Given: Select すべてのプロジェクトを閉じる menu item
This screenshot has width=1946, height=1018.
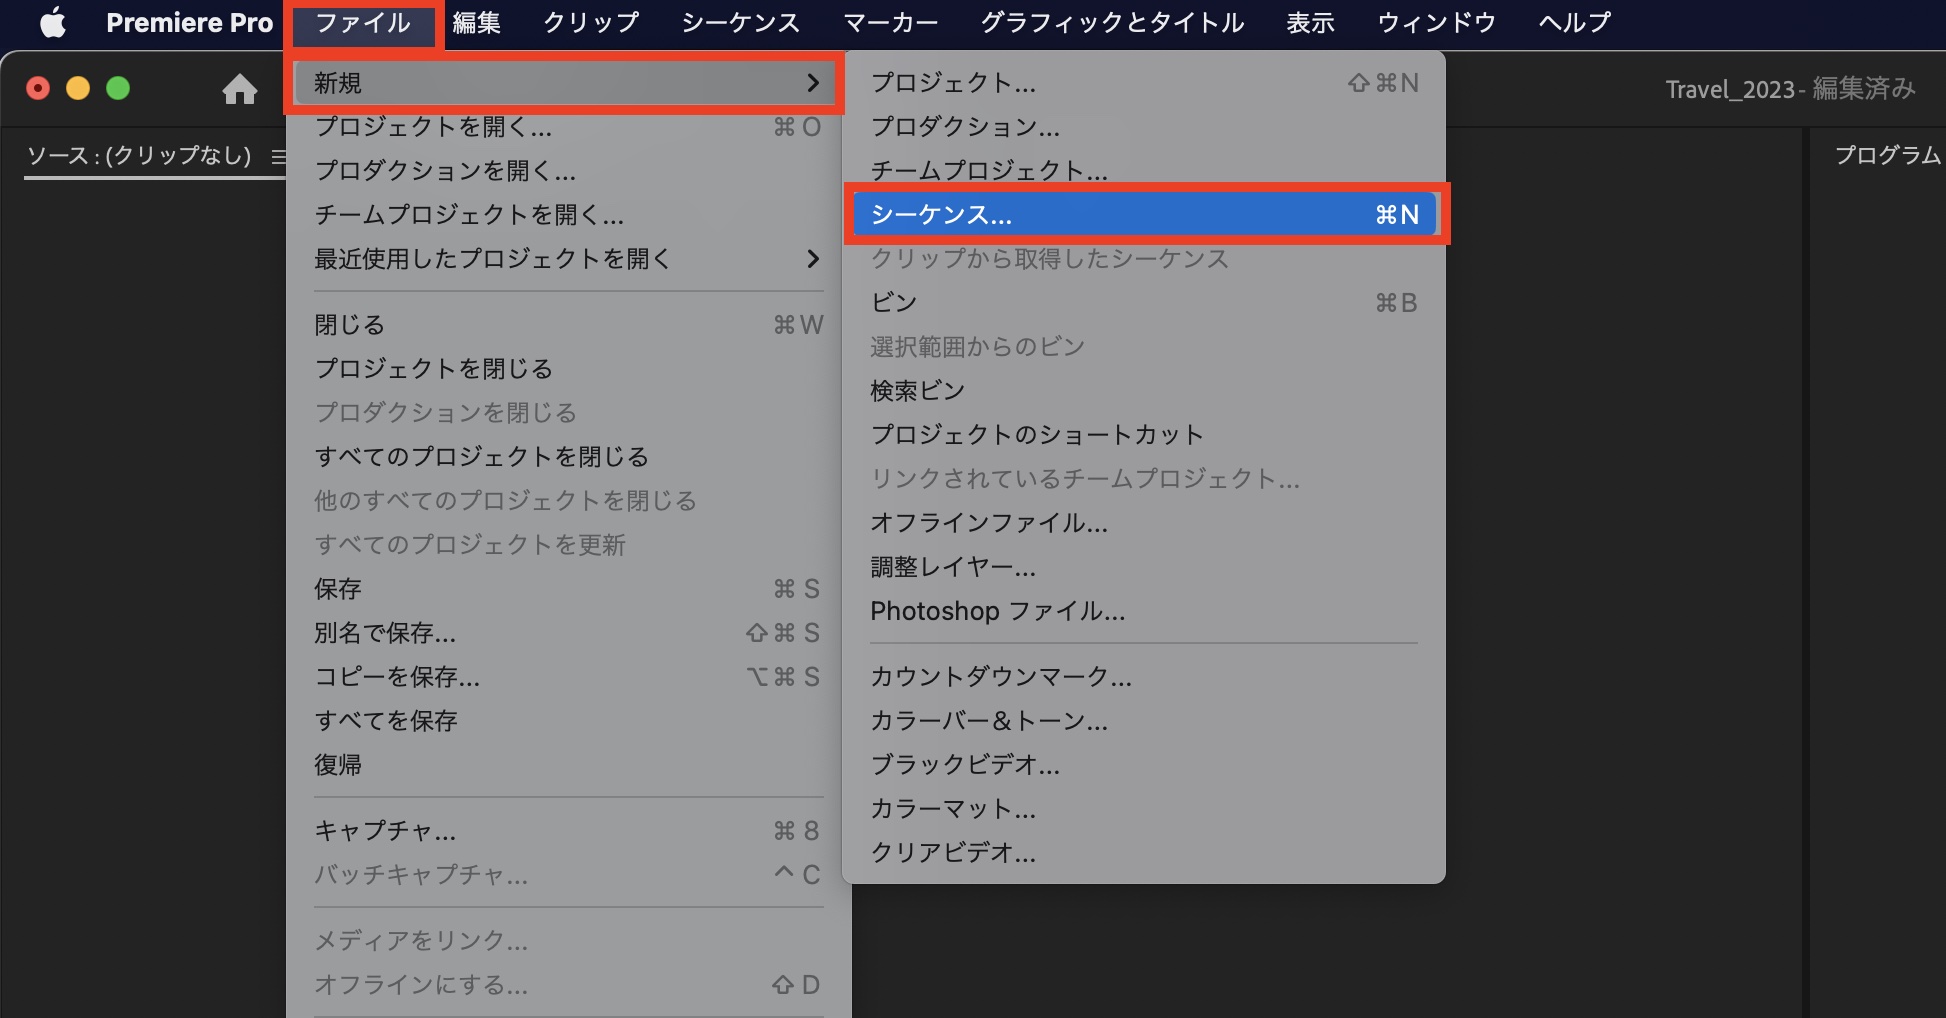Looking at the screenshot, I should coord(569,457).
